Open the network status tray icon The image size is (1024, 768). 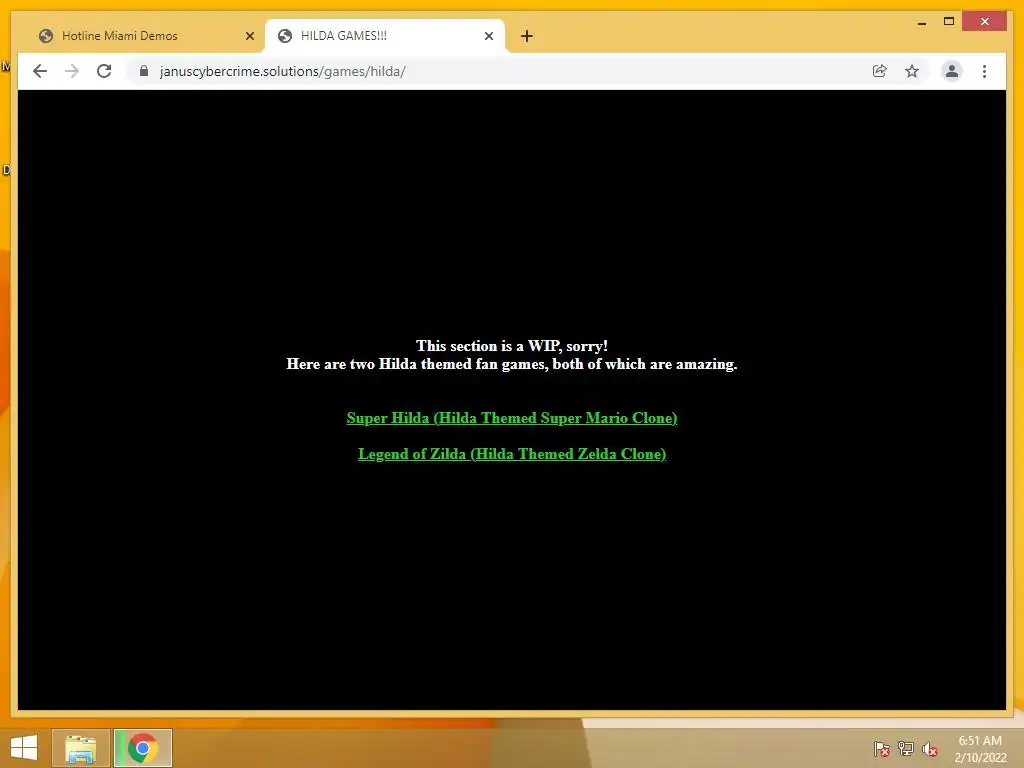point(906,749)
